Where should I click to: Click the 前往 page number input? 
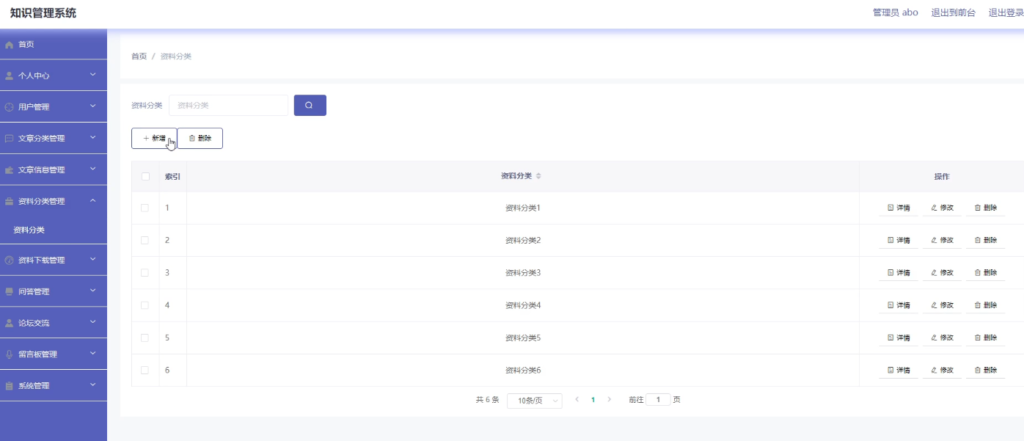[658, 399]
